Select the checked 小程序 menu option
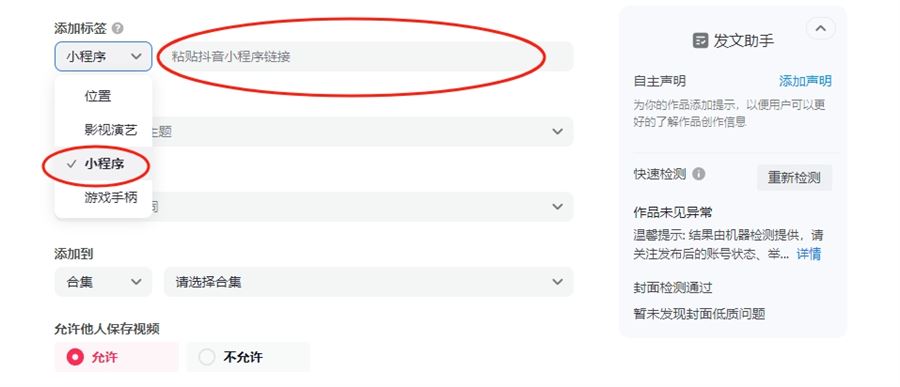This screenshot has height=387, width=900. pyautogui.click(x=103, y=164)
